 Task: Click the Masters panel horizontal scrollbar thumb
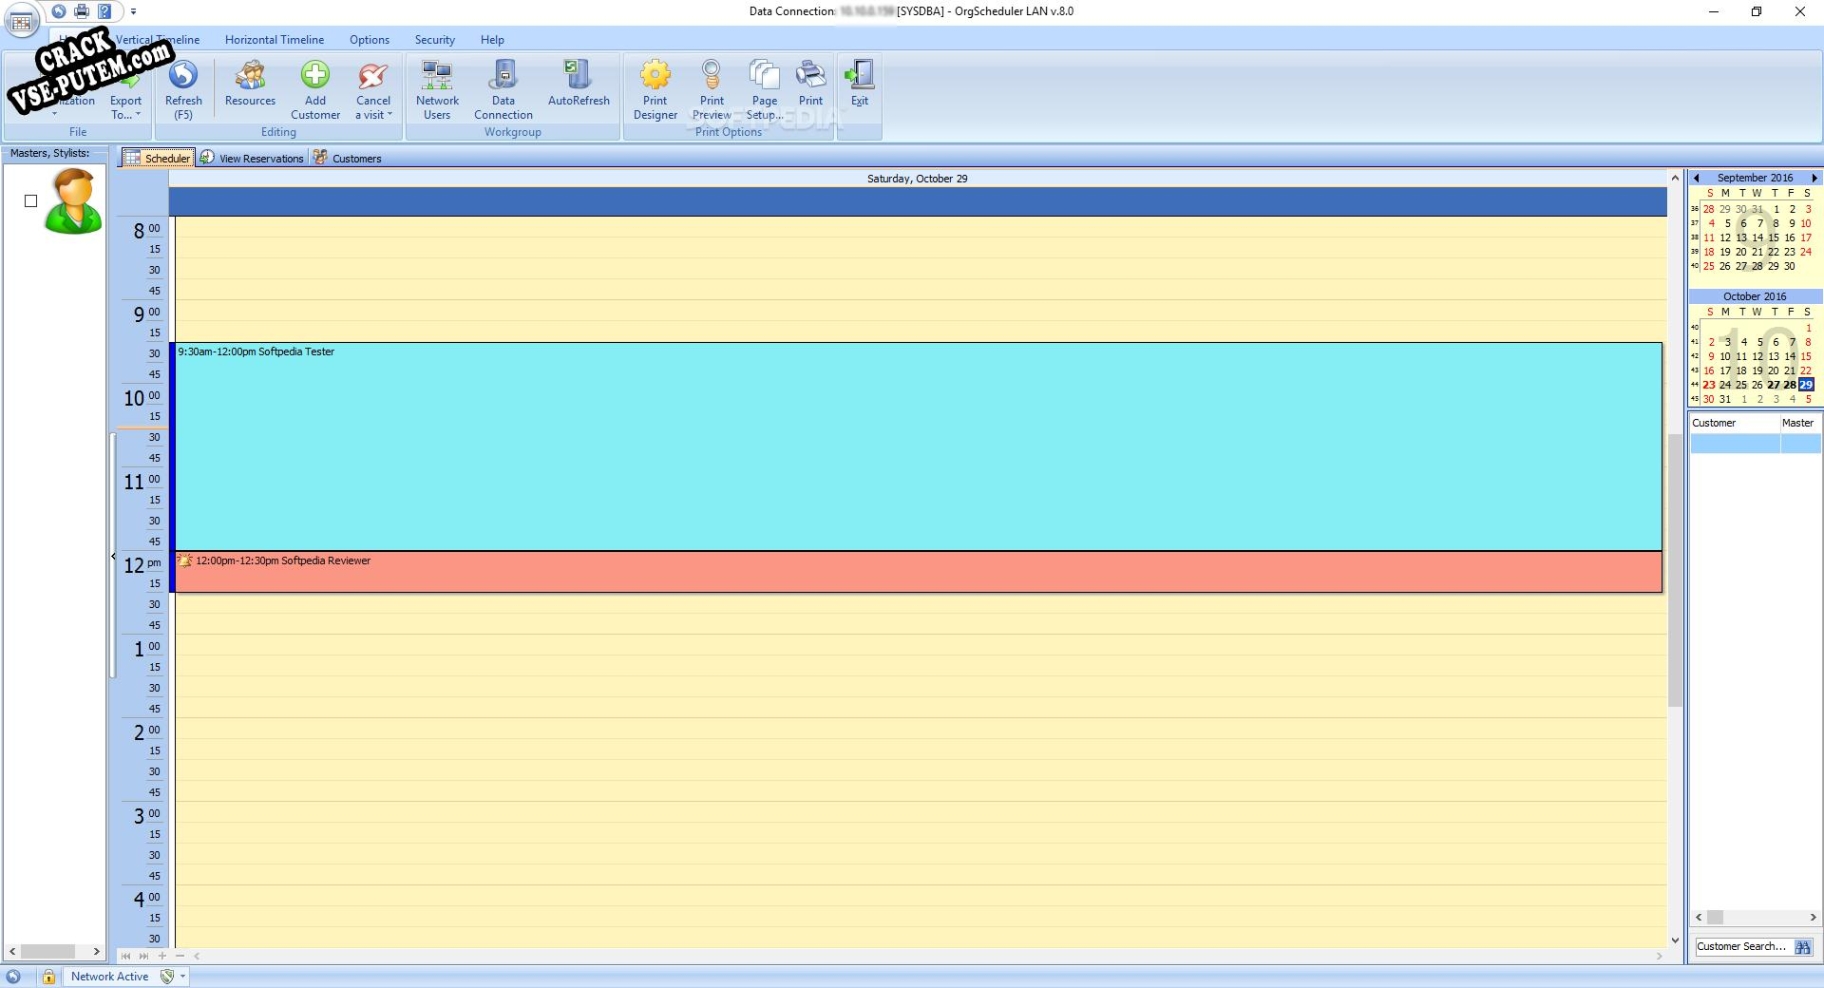click(48, 952)
